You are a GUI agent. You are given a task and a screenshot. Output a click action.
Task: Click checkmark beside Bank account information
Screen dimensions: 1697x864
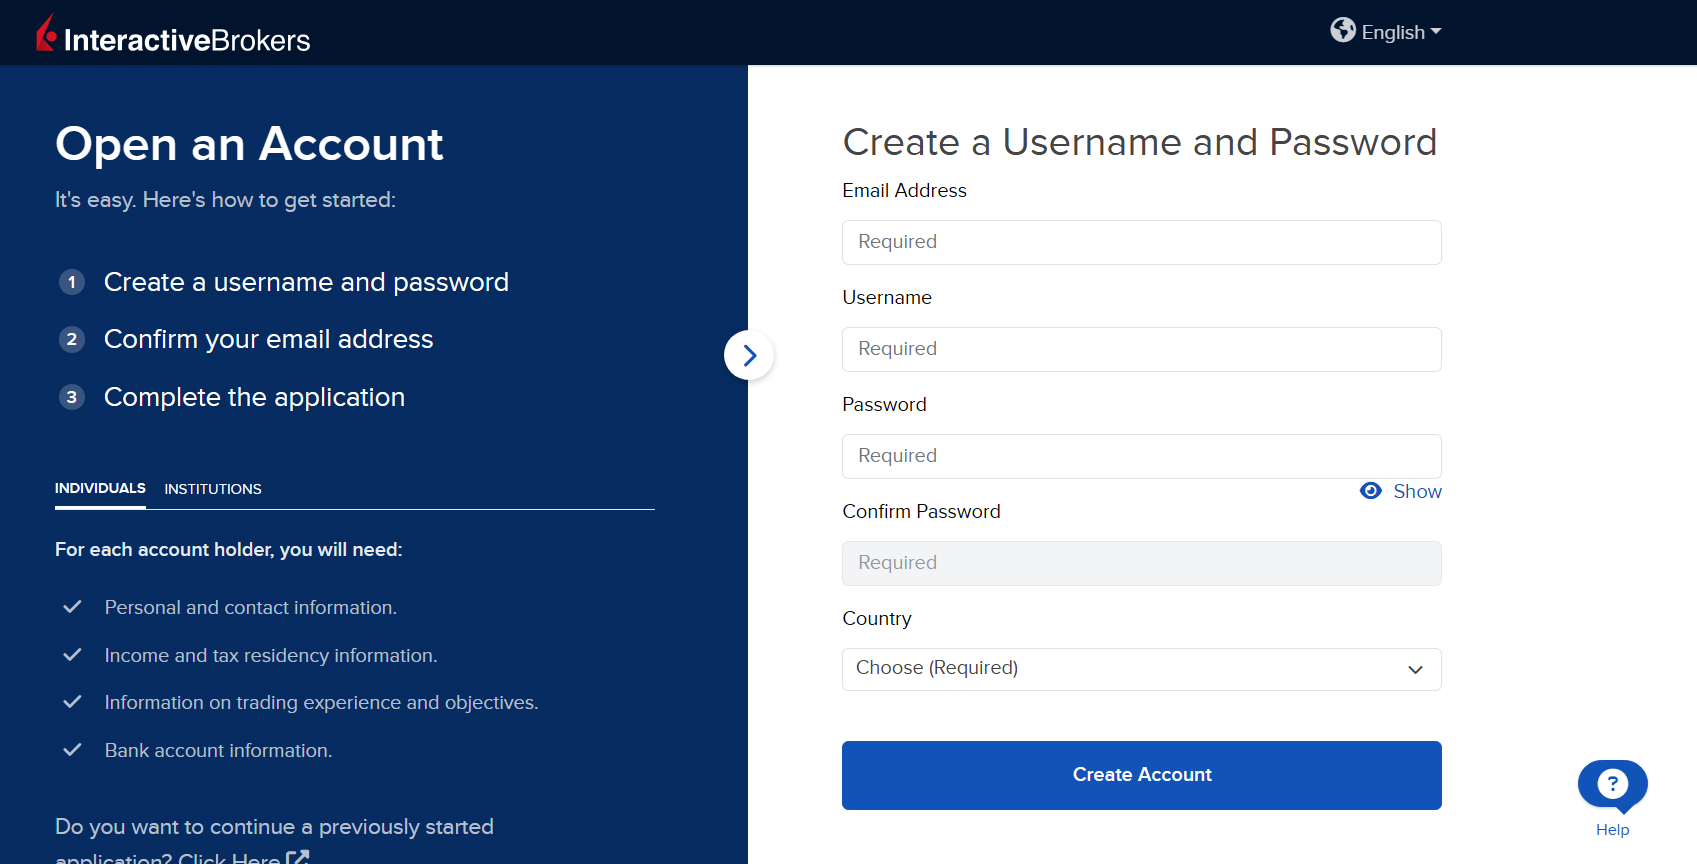click(x=72, y=750)
